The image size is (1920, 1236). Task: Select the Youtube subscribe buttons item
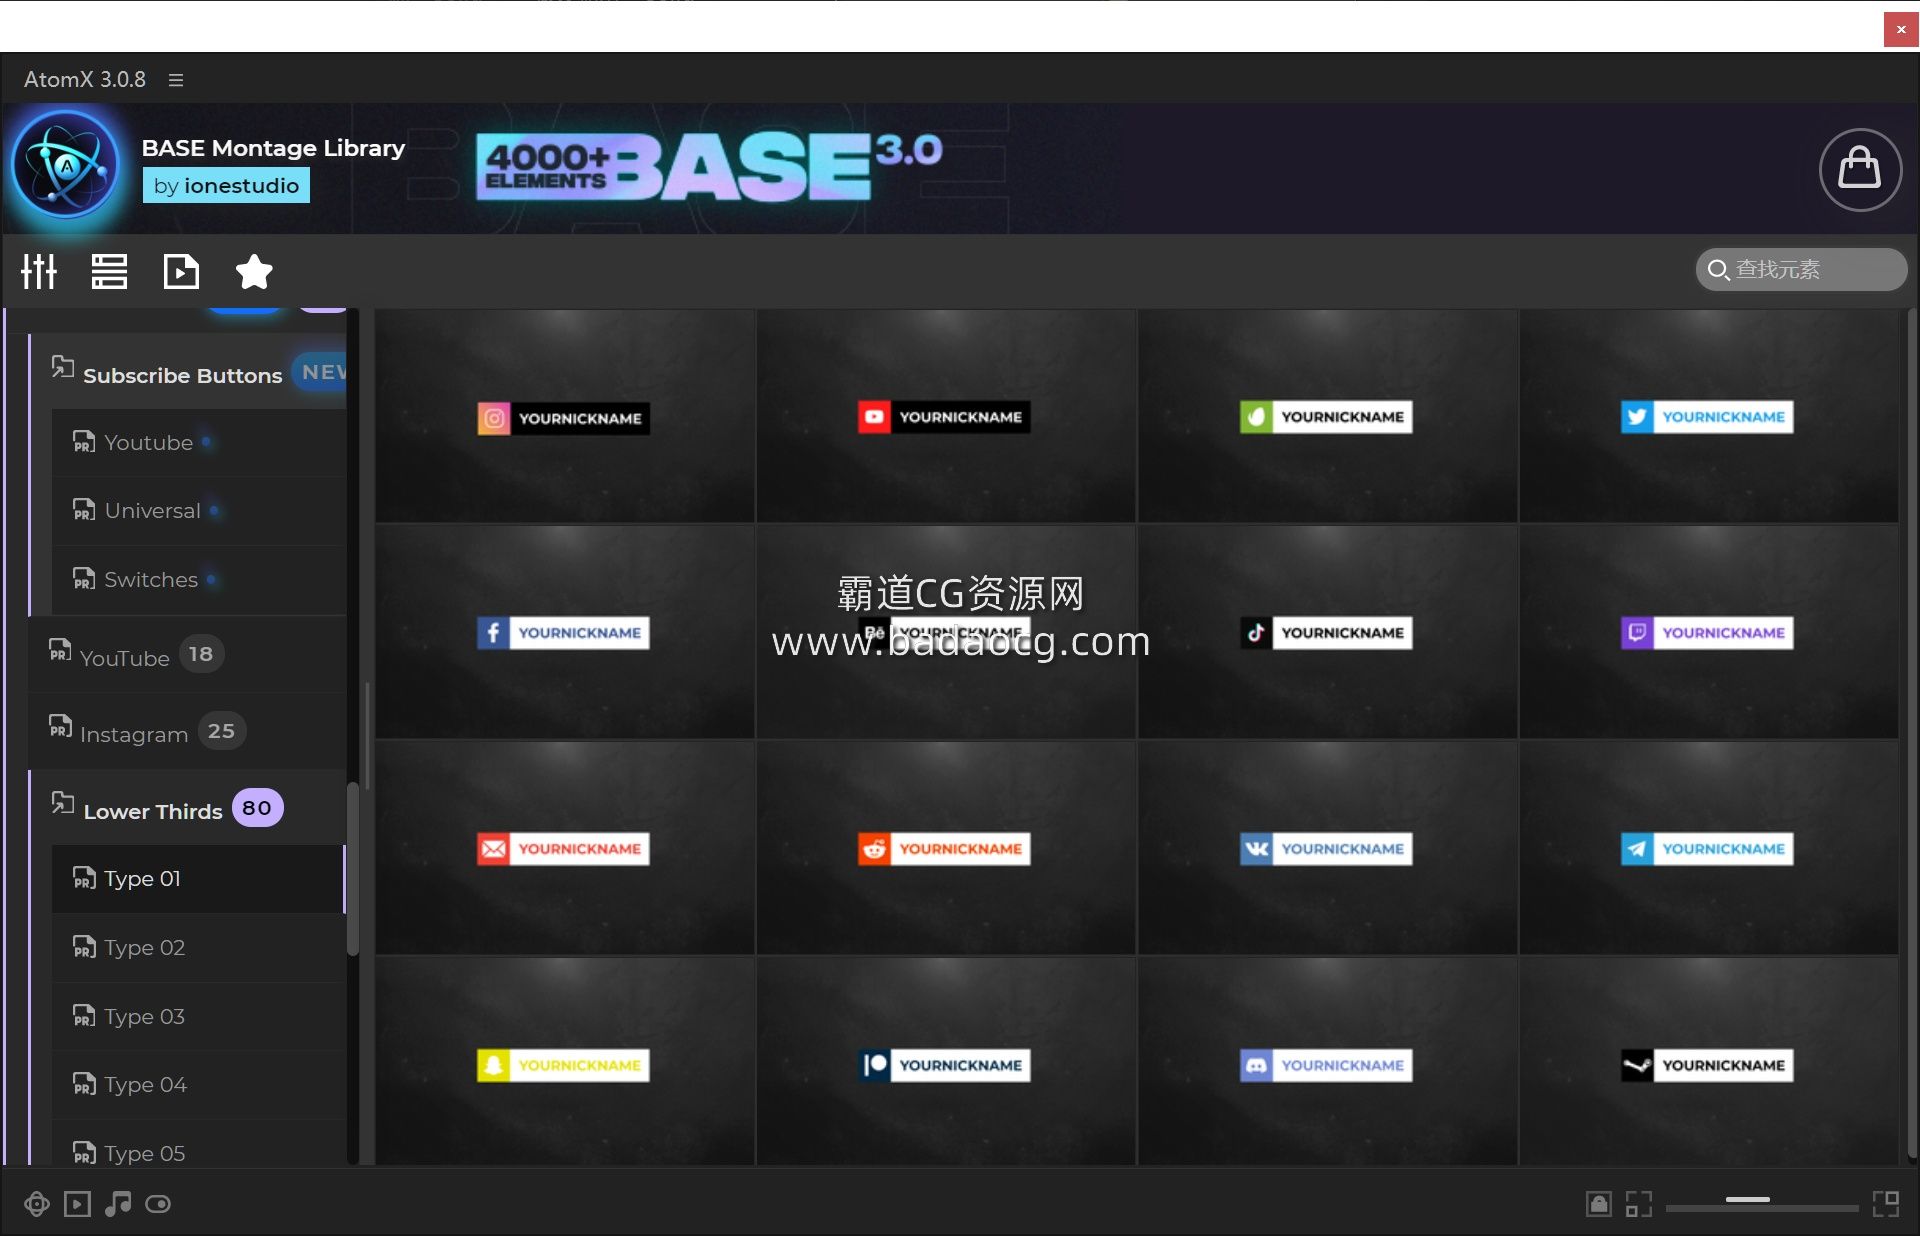(x=199, y=442)
